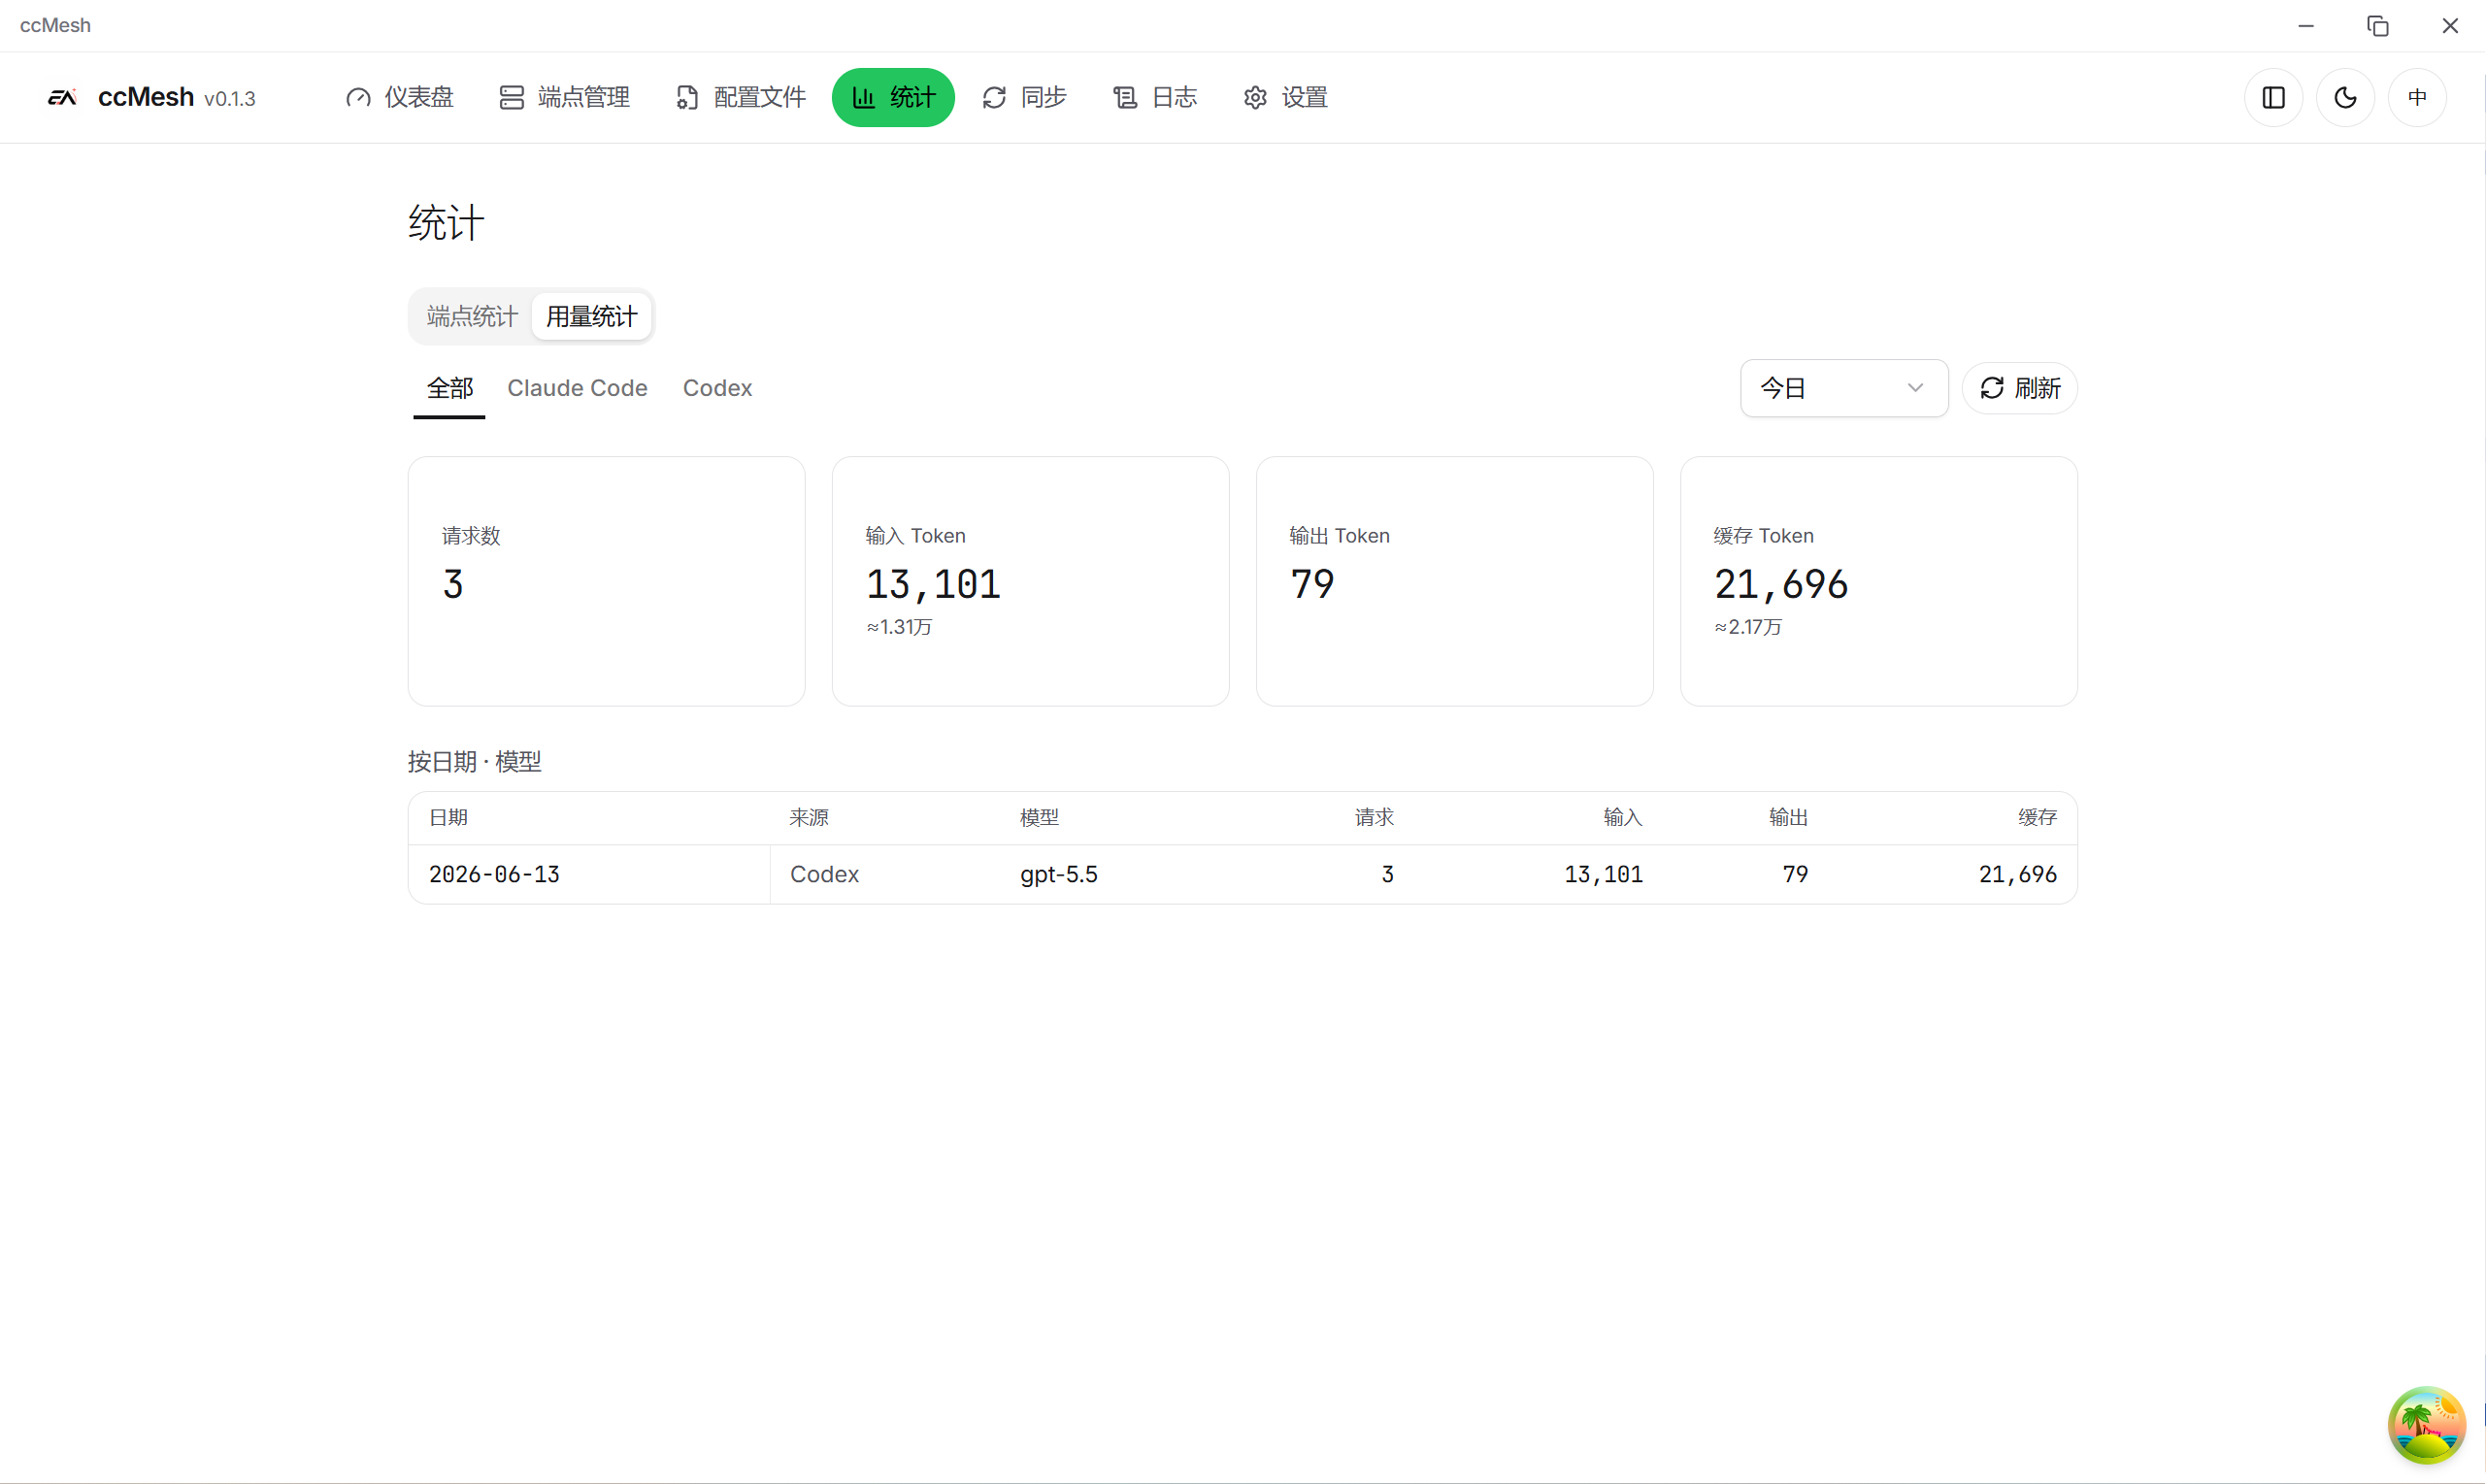Click the 日期 column header

point(448,817)
